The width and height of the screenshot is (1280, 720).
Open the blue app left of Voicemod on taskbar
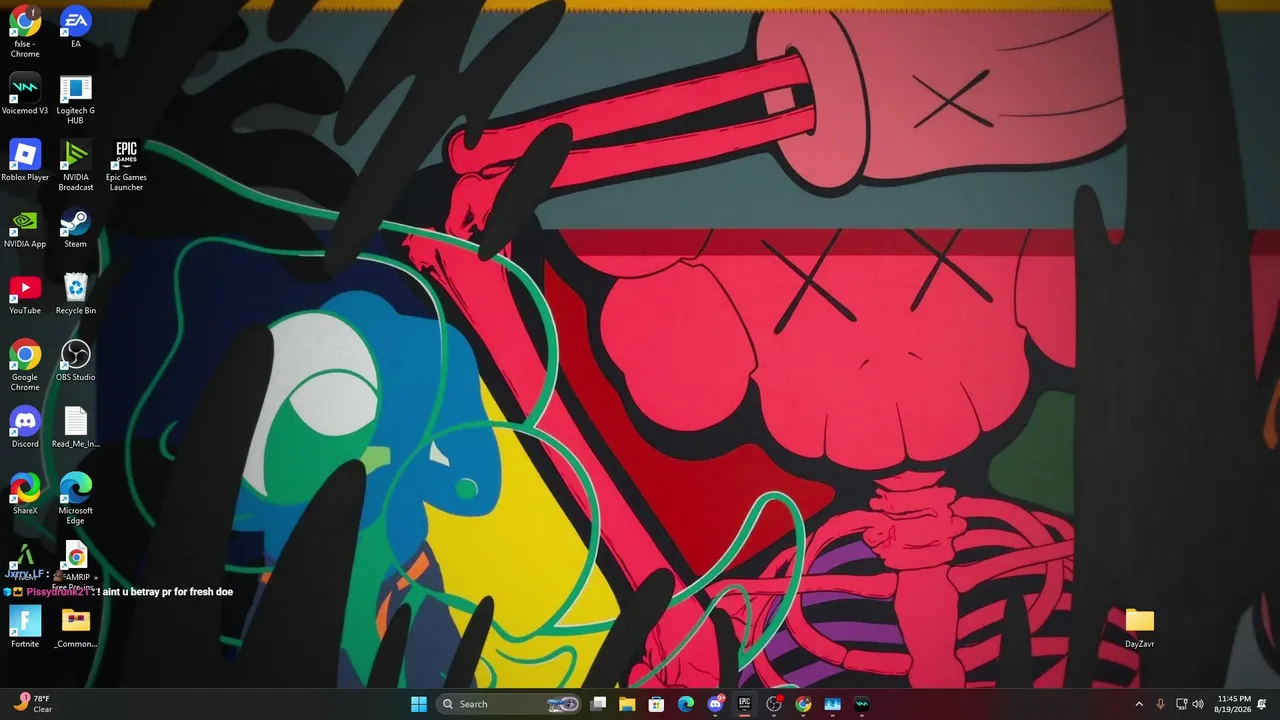832,704
